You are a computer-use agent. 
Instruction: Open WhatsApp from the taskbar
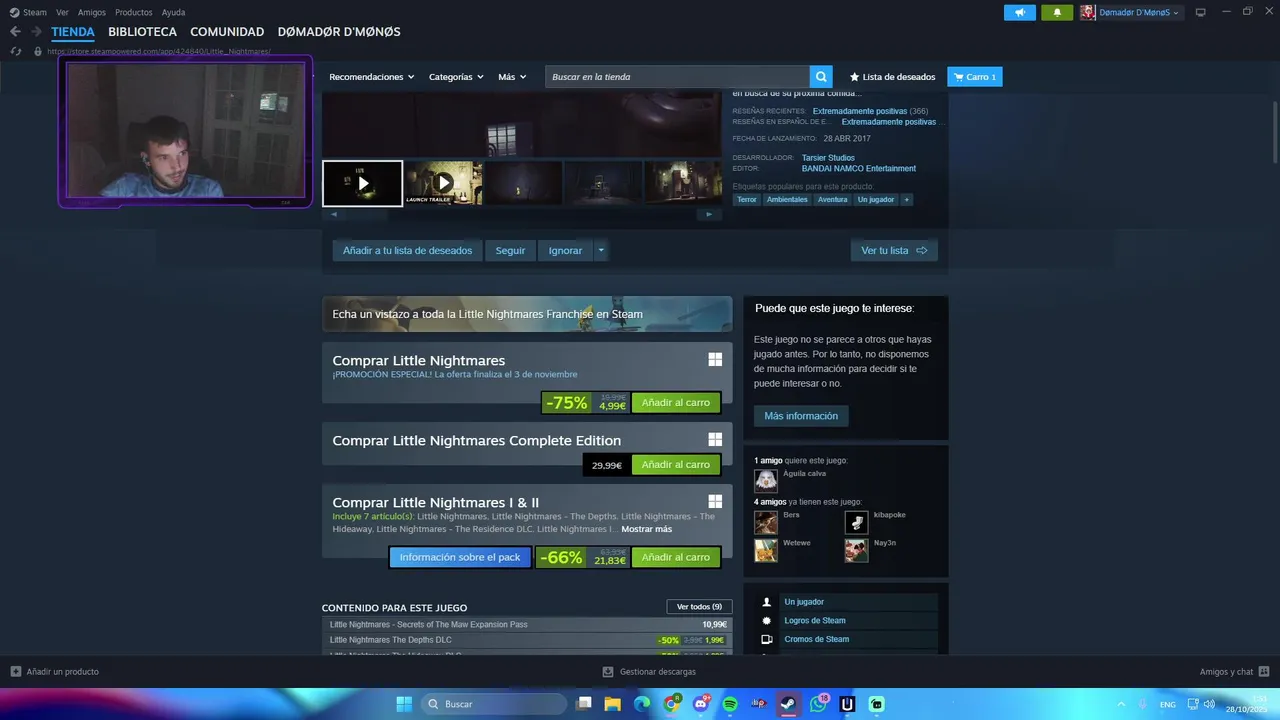coord(818,704)
